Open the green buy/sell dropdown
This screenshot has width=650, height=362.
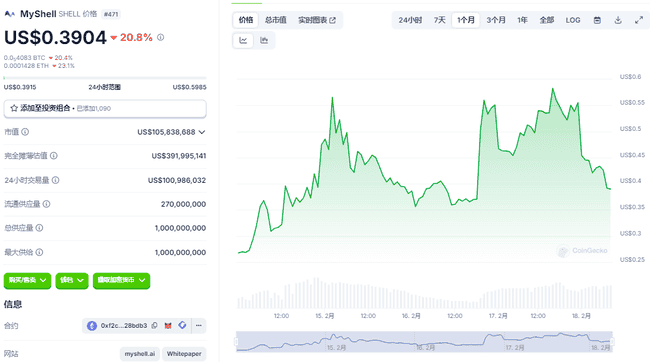click(x=27, y=280)
